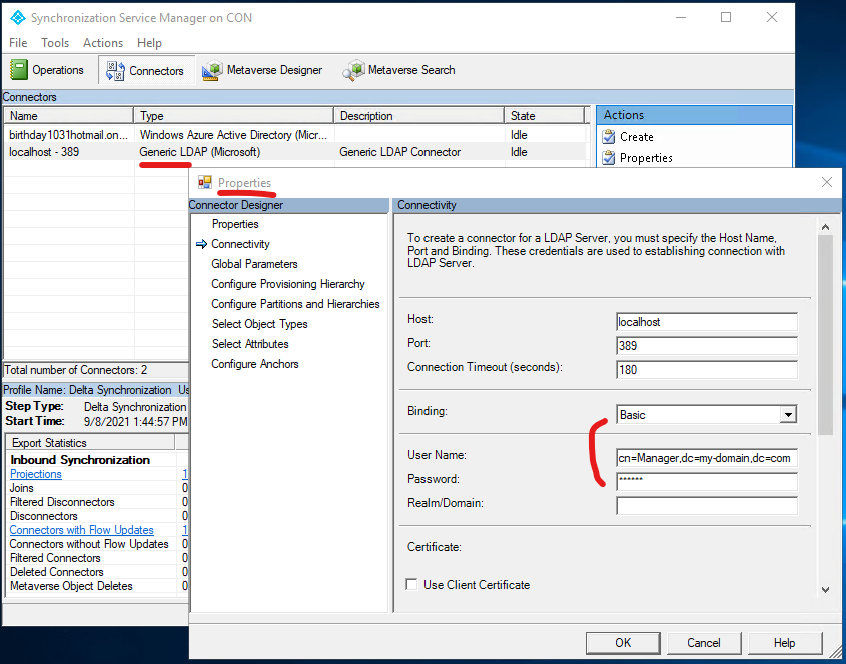Click Generic LDAP Connector description cell
This screenshot has height=664, width=846.
point(400,152)
